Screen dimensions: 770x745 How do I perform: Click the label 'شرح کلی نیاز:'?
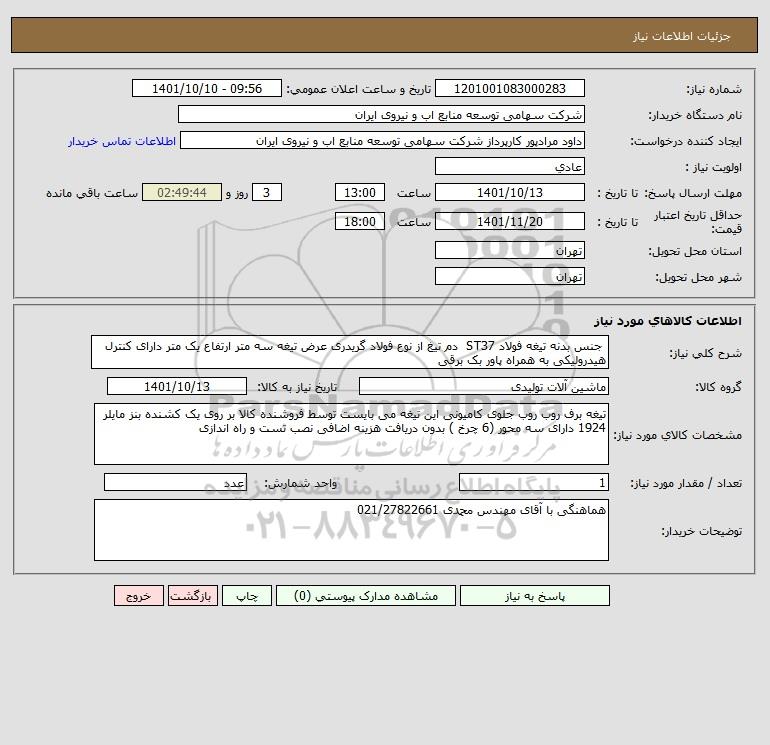tap(706, 354)
